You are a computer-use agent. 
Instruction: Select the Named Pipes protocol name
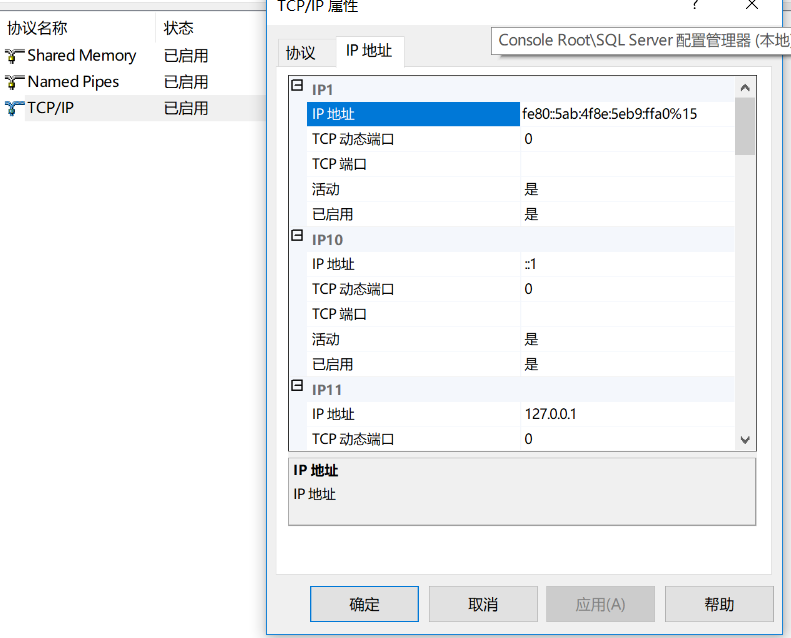pyautogui.click(x=73, y=82)
